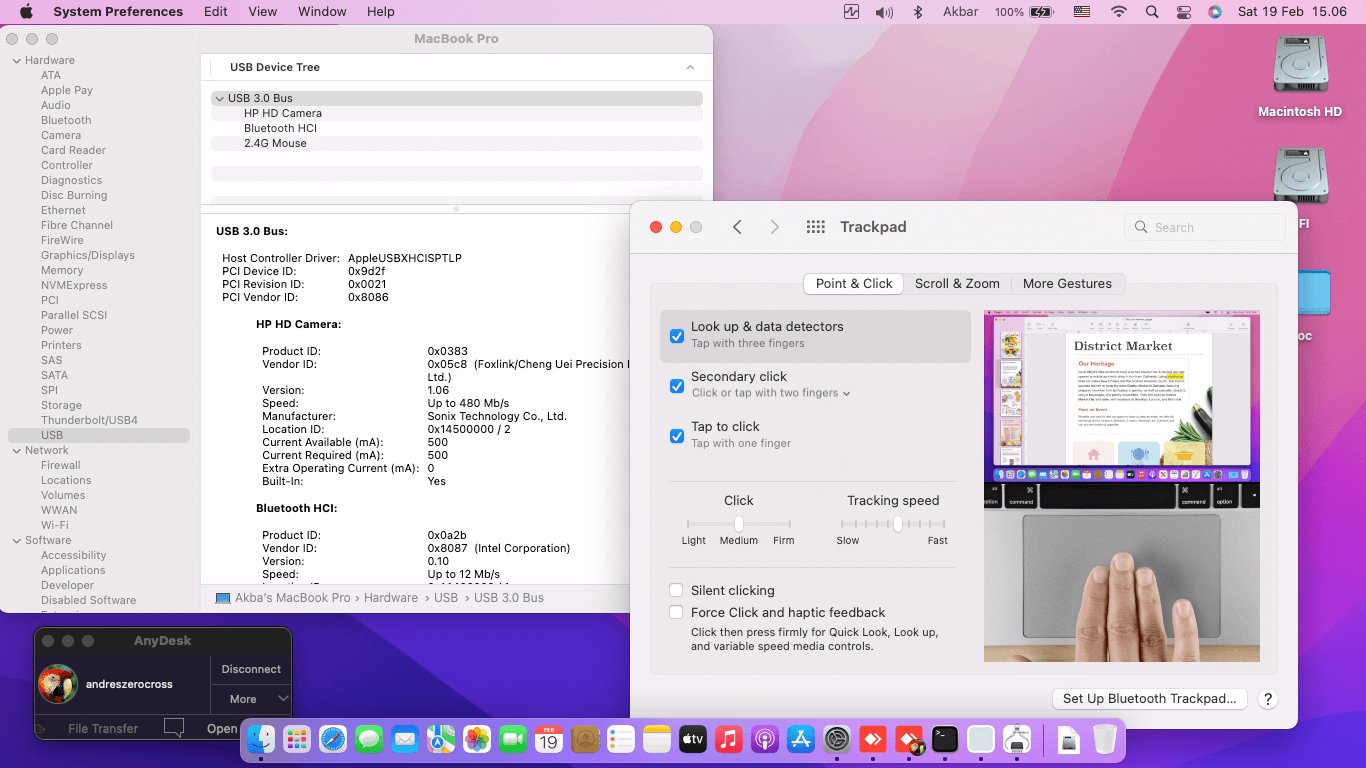Go back using the Trackpad back arrow

[737, 227]
